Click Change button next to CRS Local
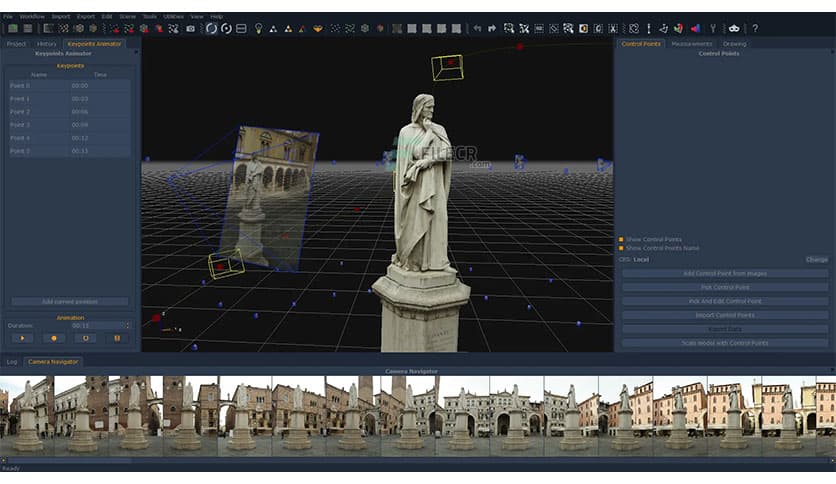 point(816,260)
